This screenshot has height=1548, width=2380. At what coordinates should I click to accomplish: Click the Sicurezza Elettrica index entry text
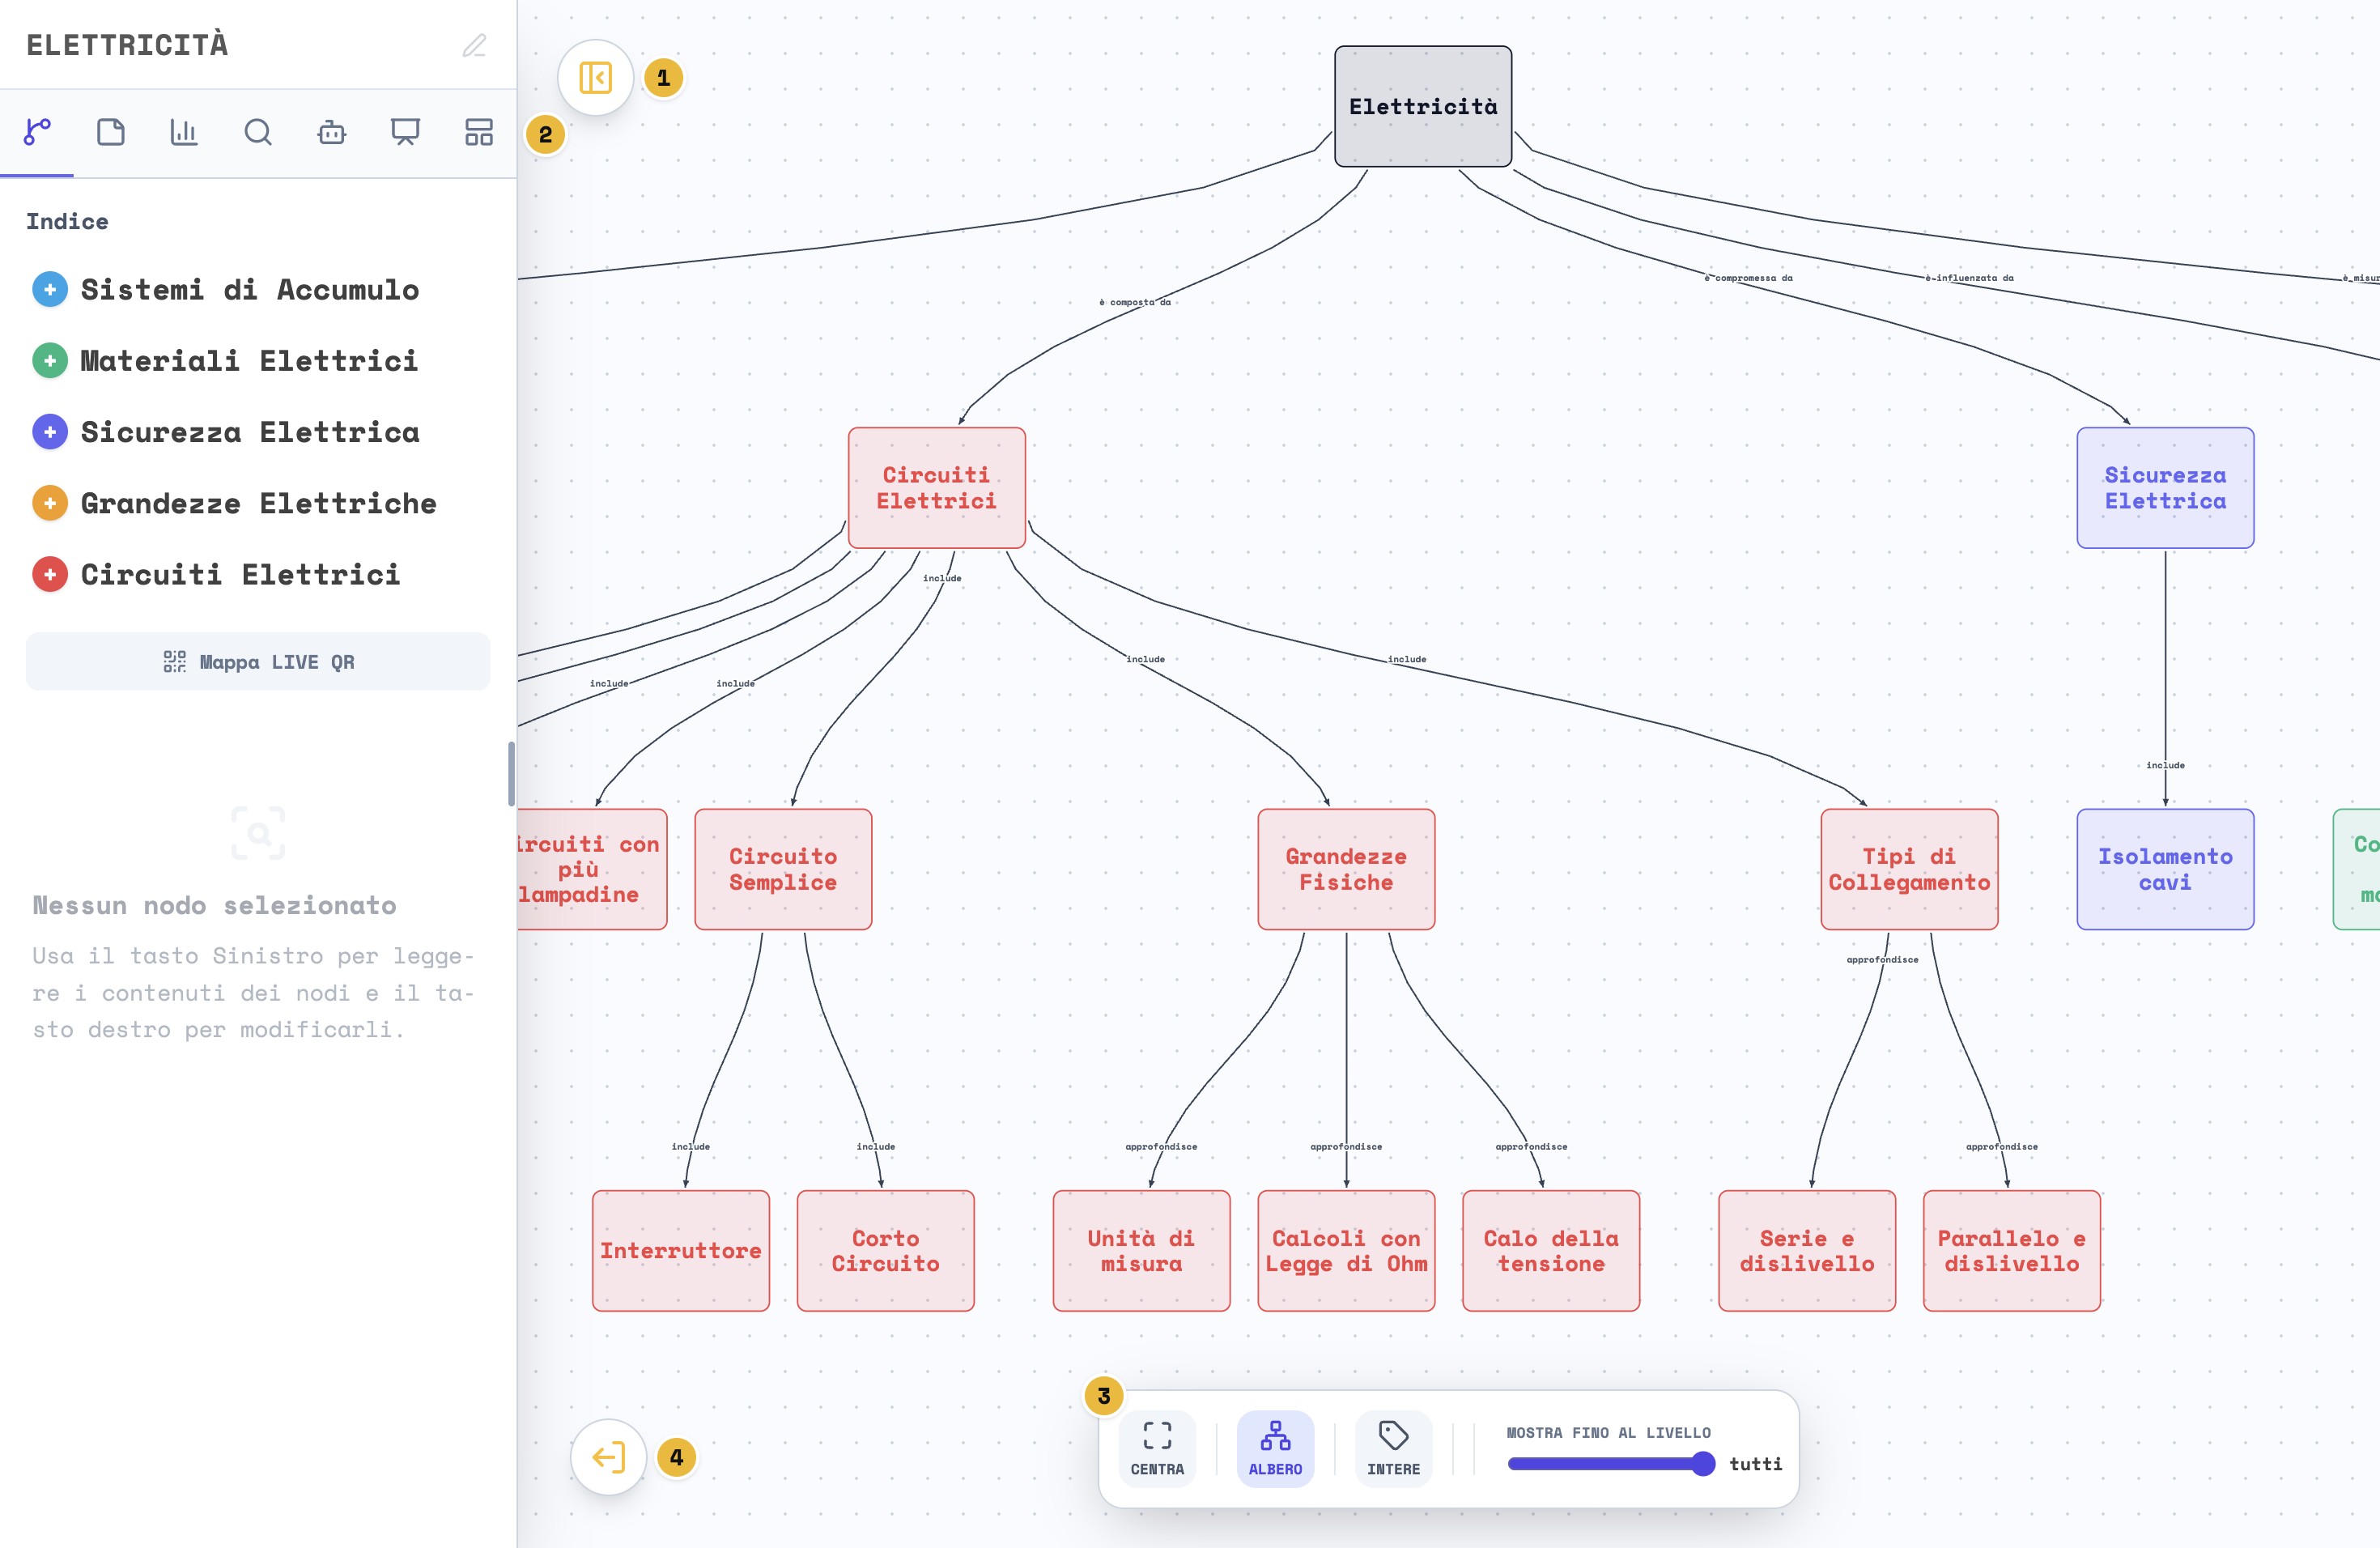[x=250, y=432]
